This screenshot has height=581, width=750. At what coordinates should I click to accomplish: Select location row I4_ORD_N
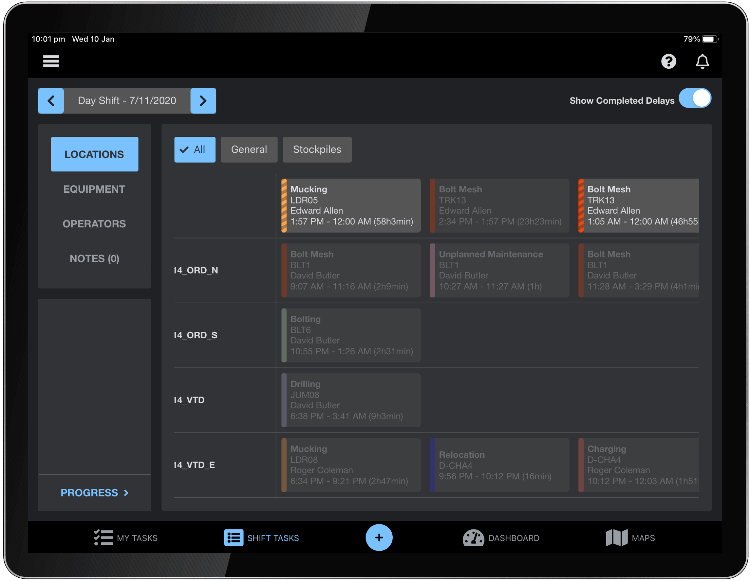tap(196, 271)
